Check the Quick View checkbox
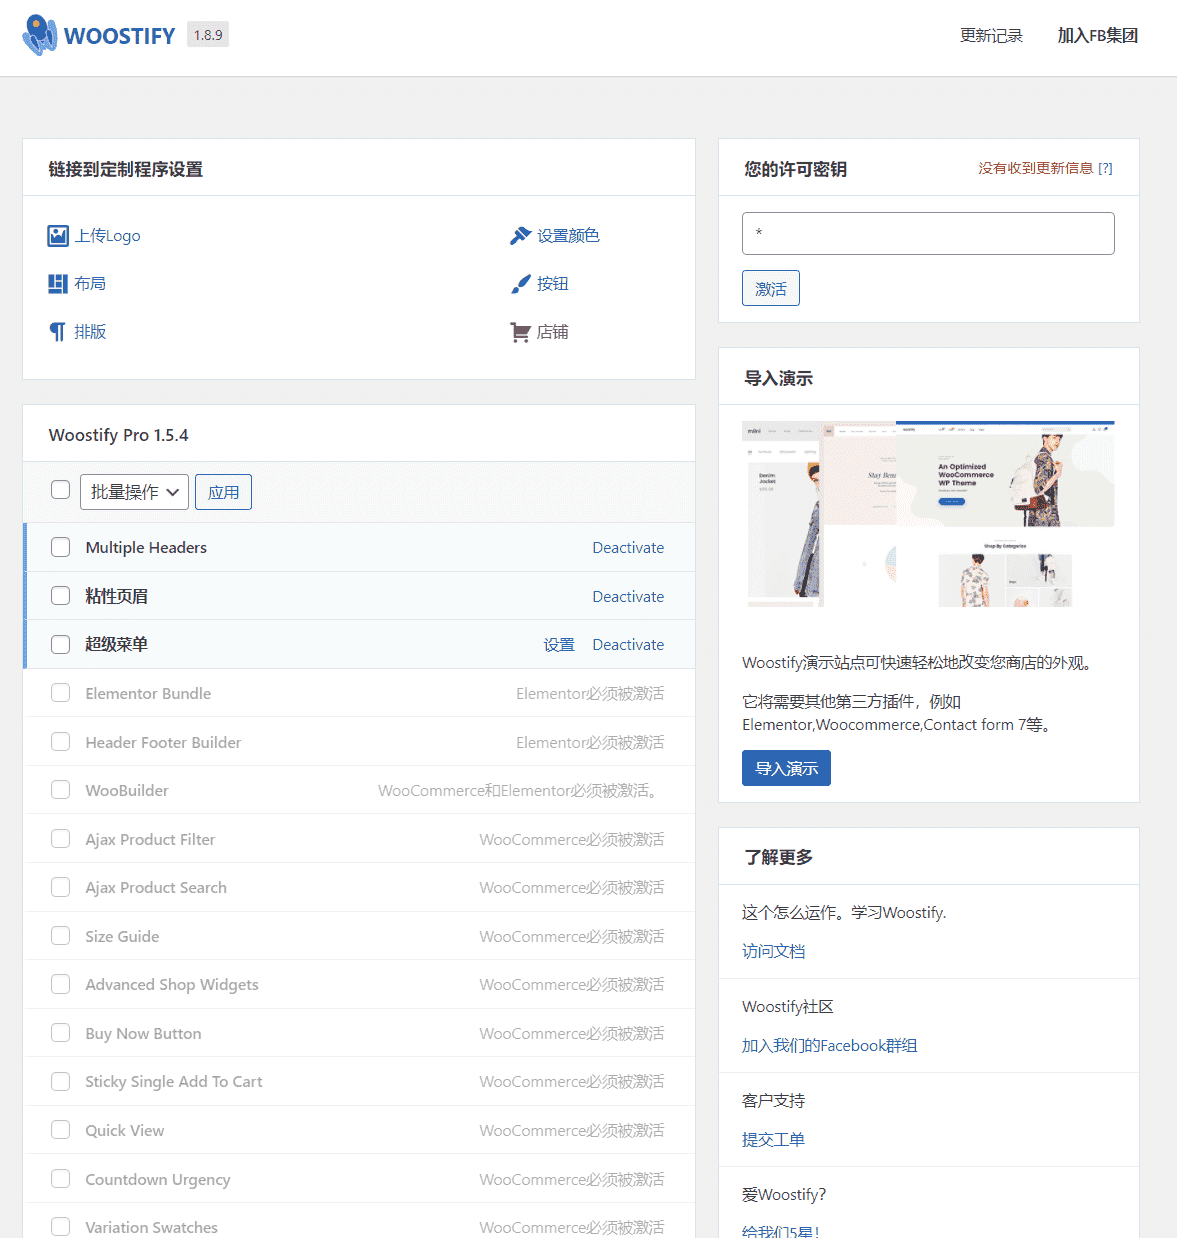This screenshot has height=1238, width=1177. coord(61,1130)
